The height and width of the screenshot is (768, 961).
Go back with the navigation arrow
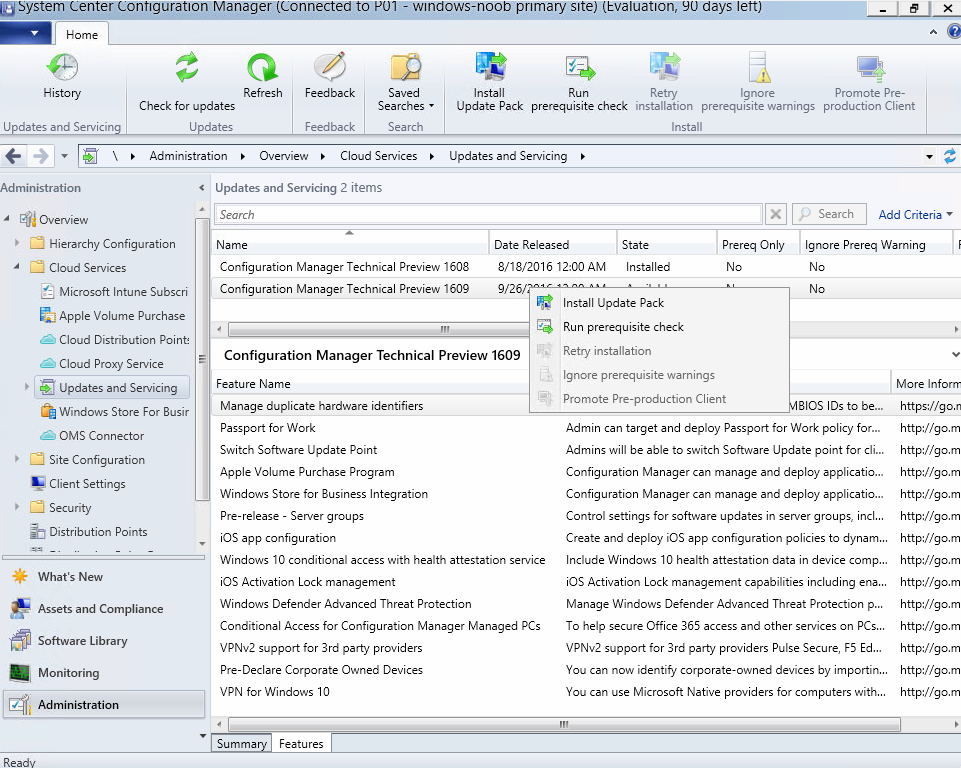pos(13,156)
